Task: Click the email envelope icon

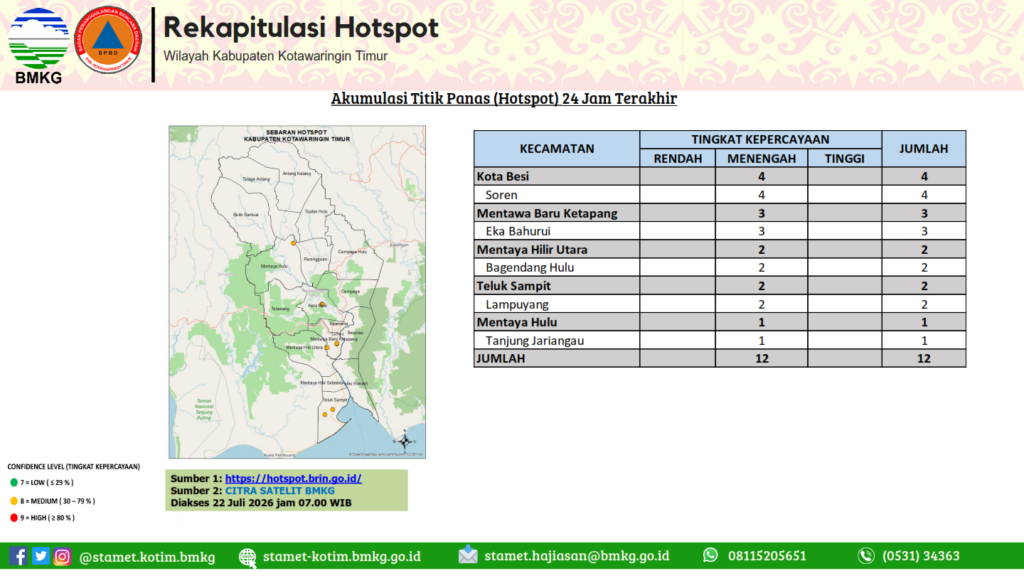Action: (468, 555)
